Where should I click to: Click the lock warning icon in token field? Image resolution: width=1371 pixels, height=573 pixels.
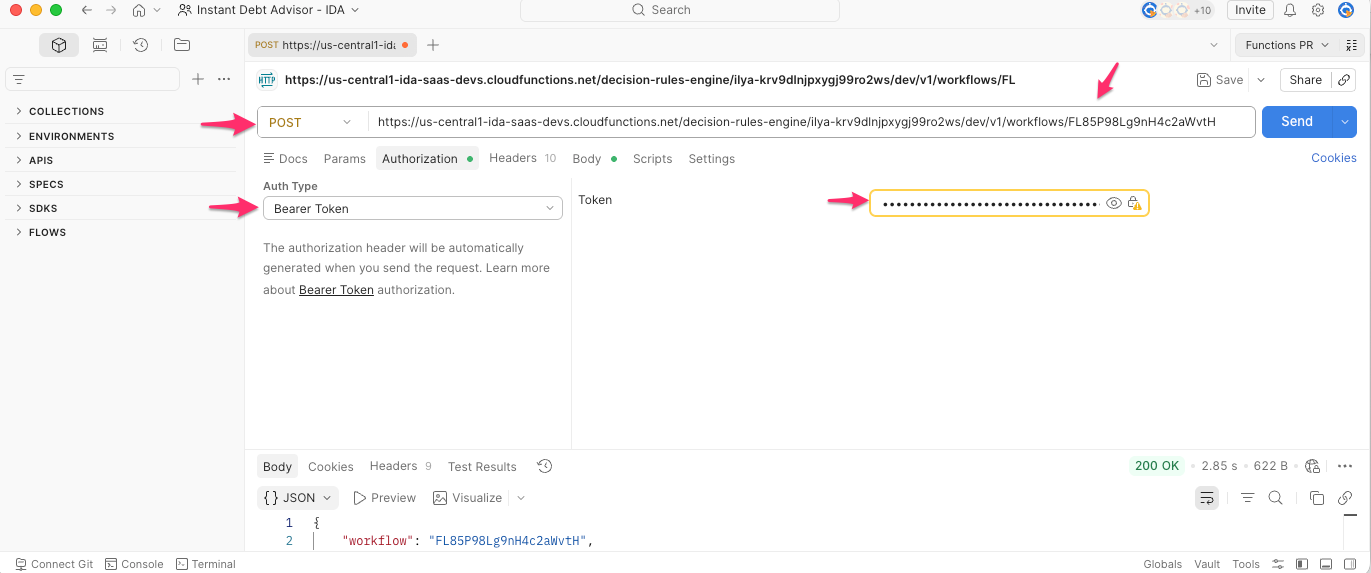[1134, 203]
